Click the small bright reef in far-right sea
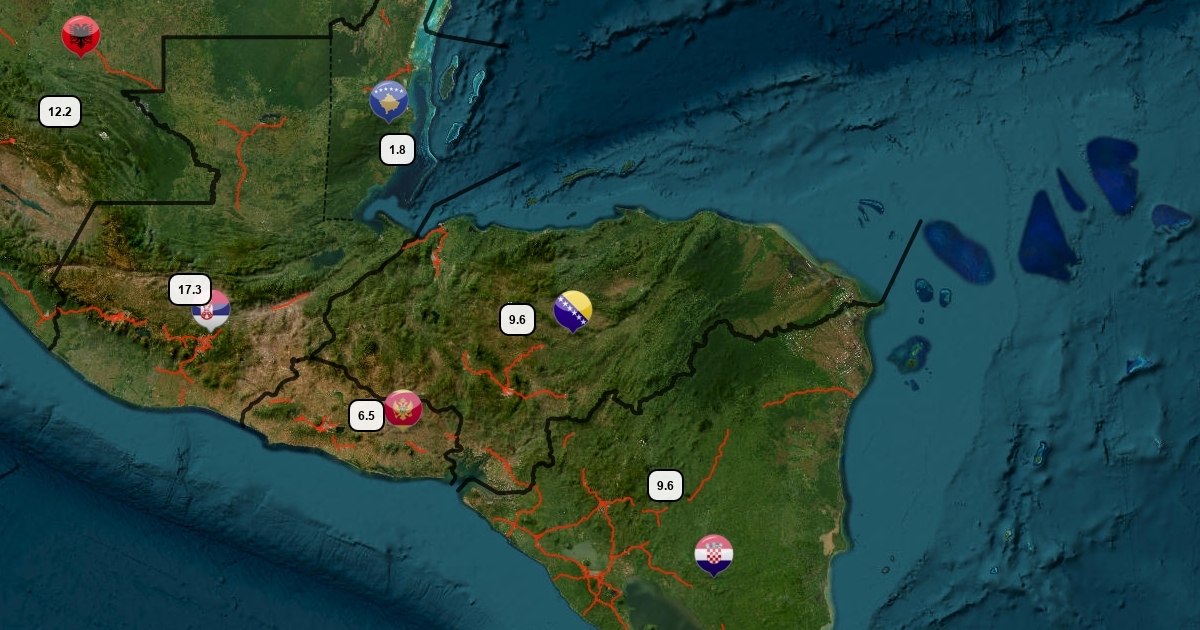The height and width of the screenshot is (630, 1200). (1140, 367)
